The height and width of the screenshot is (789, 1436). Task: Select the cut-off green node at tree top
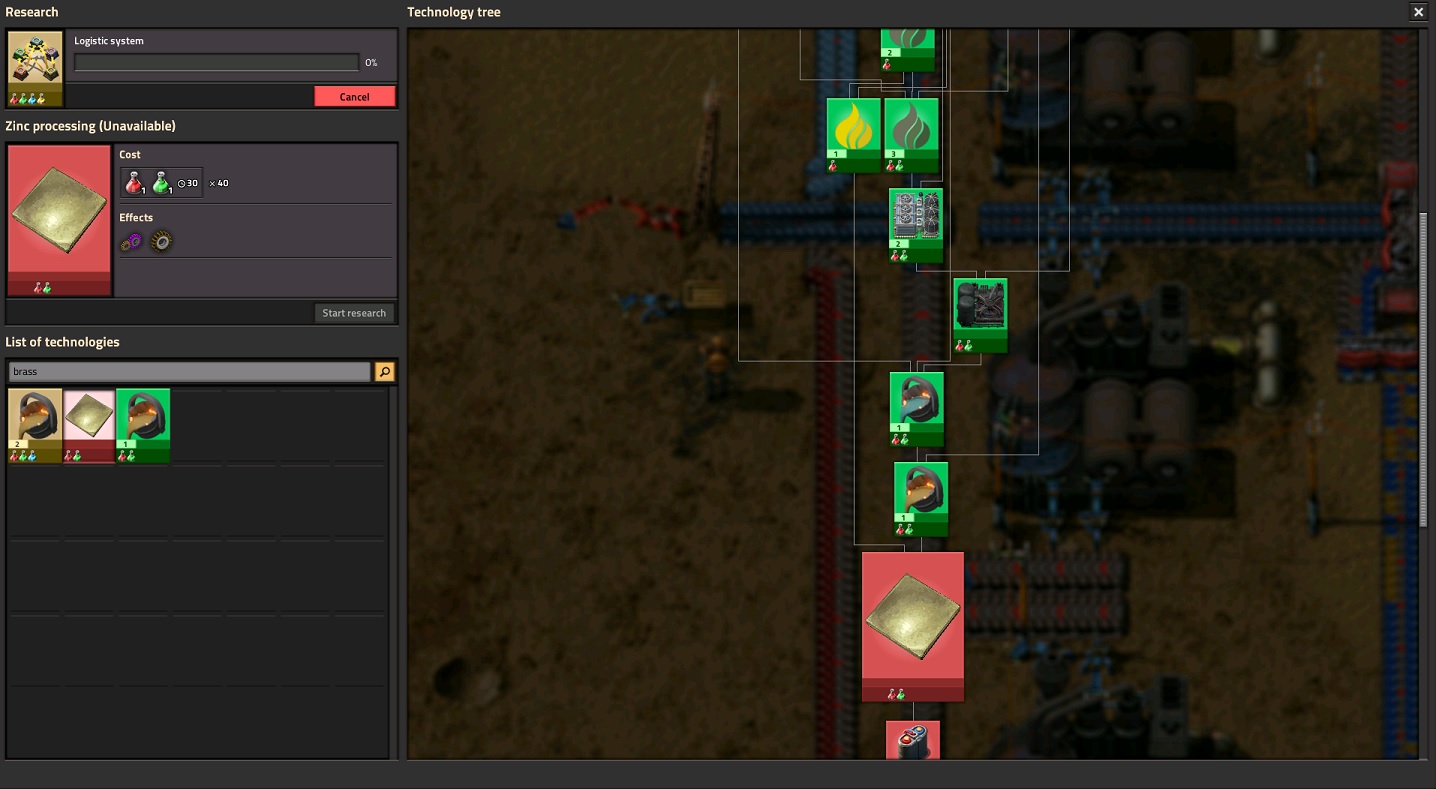pos(908,50)
